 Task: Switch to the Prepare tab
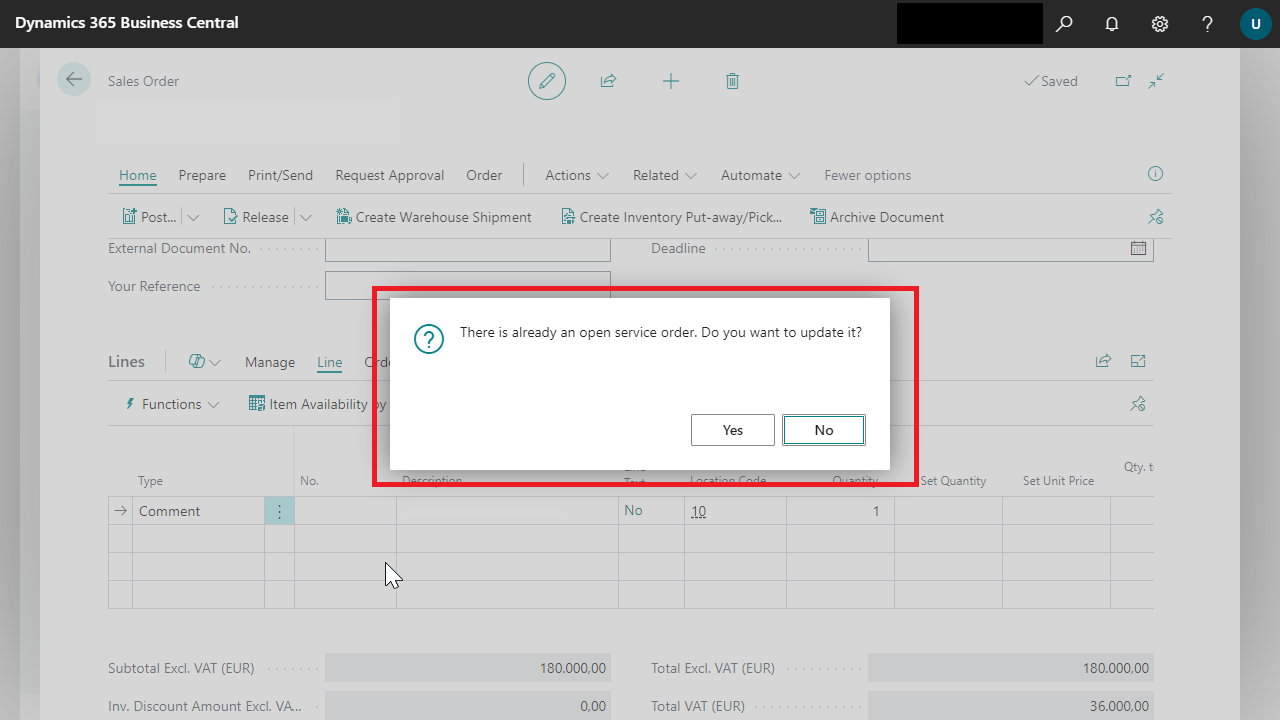[202, 175]
